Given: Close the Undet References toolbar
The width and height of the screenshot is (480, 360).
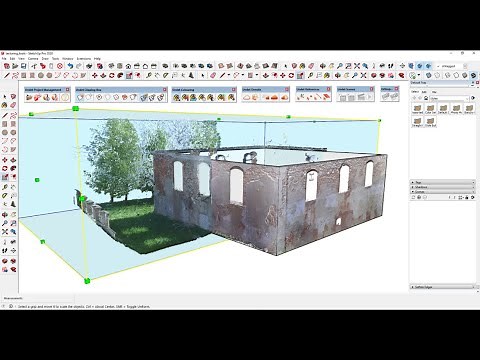Looking at the screenshot, I should (329, 89).
